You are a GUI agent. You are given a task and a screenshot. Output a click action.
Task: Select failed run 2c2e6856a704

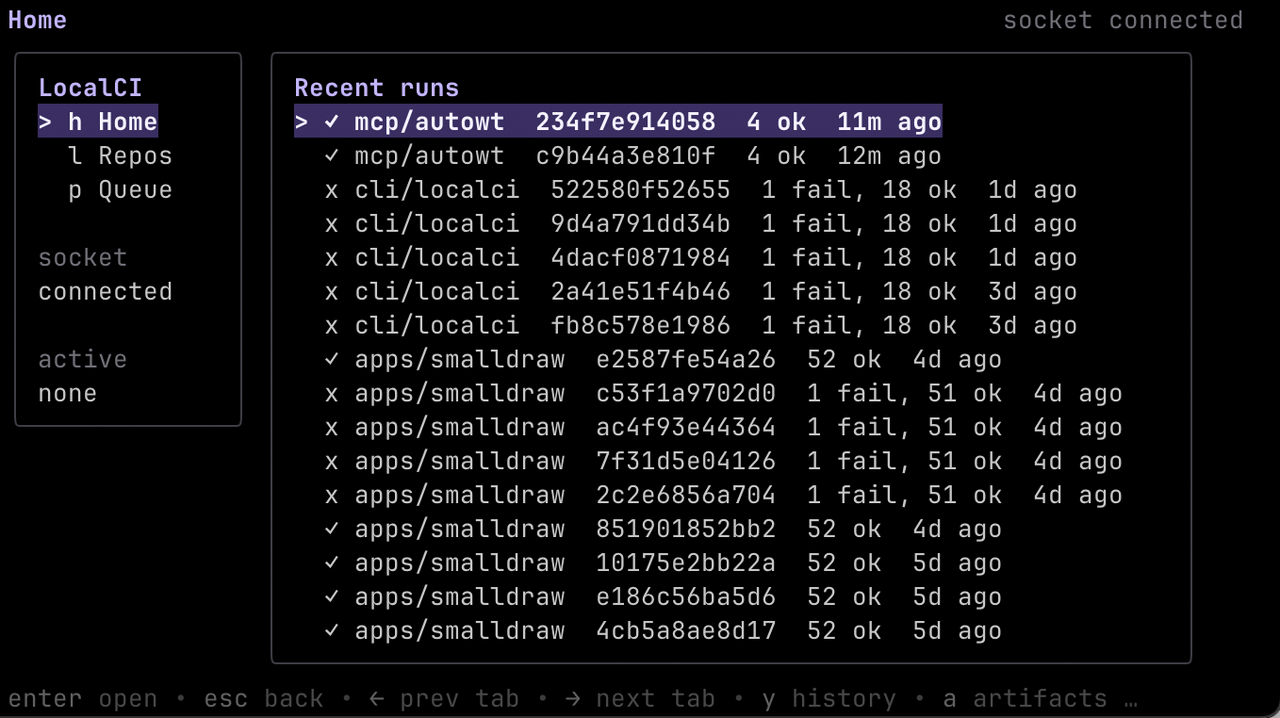coord(723,496)
